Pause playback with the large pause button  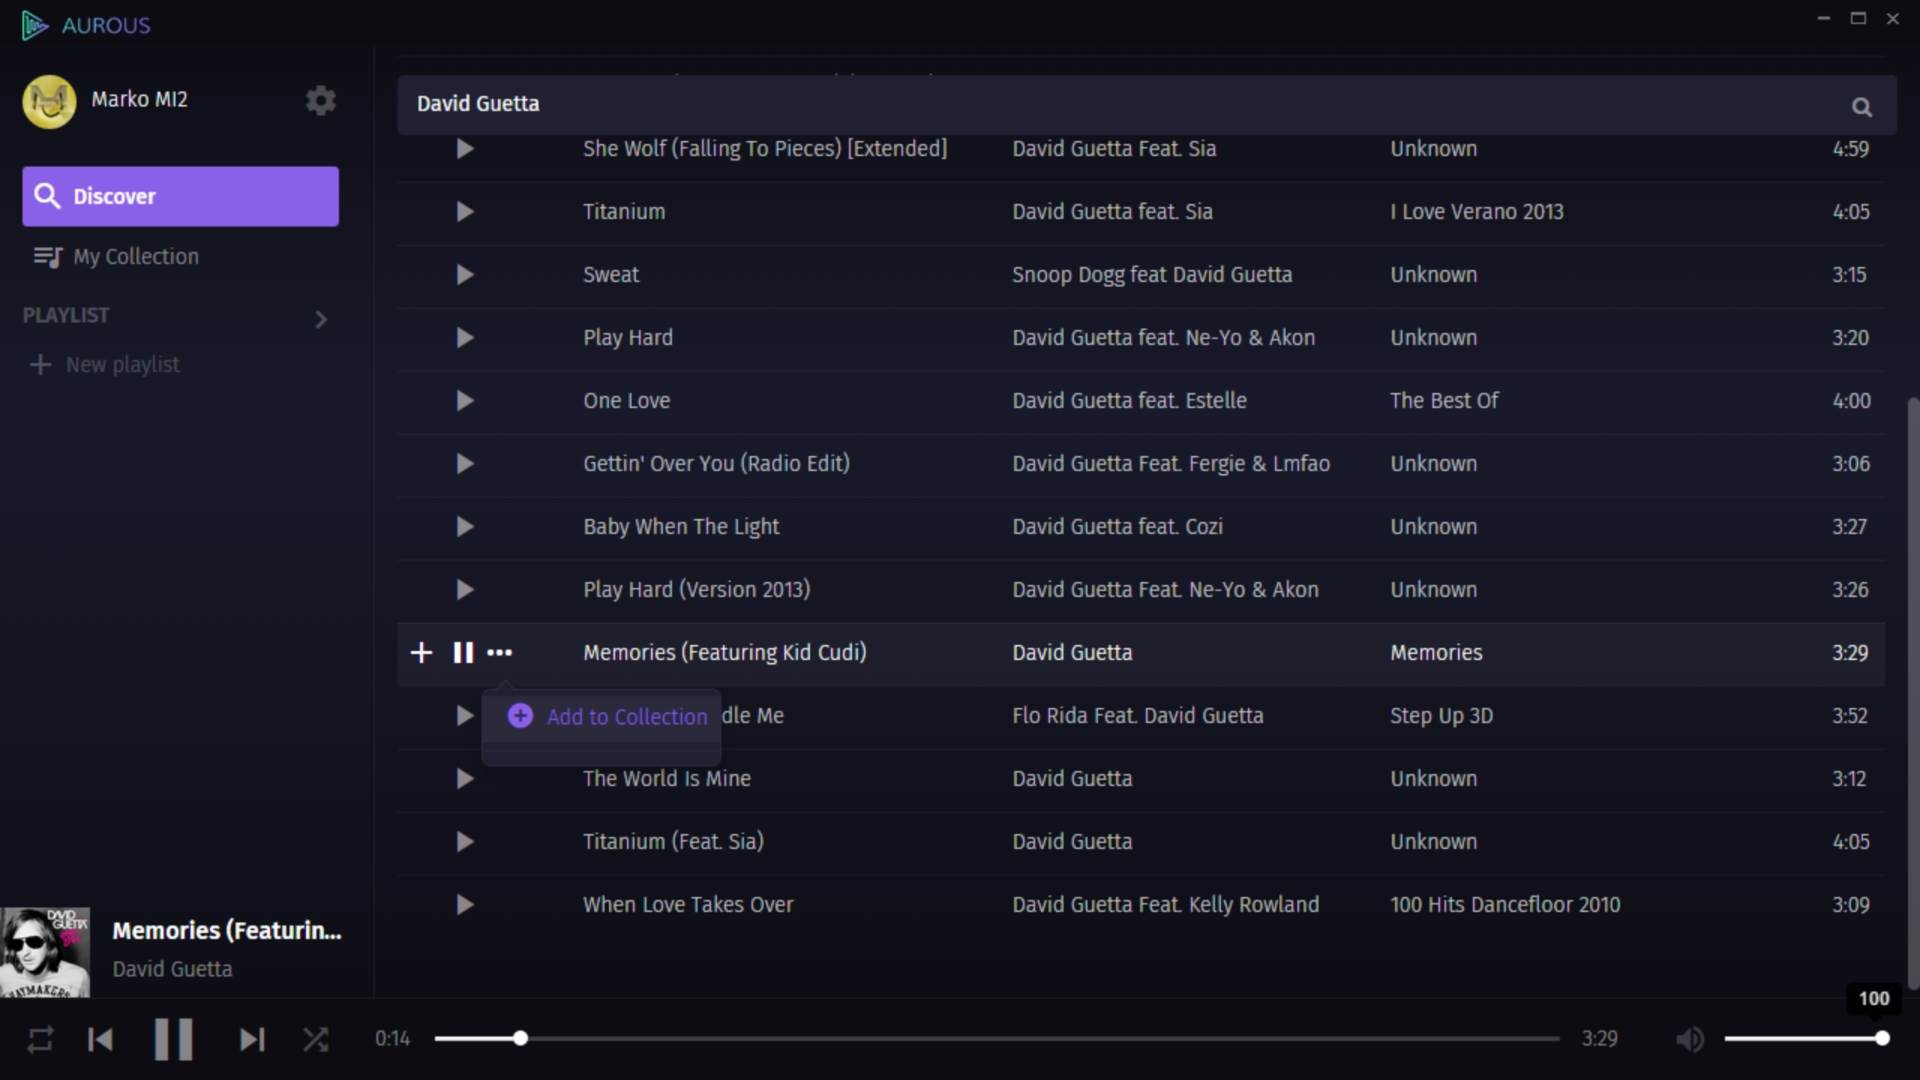click(173, 1040)
